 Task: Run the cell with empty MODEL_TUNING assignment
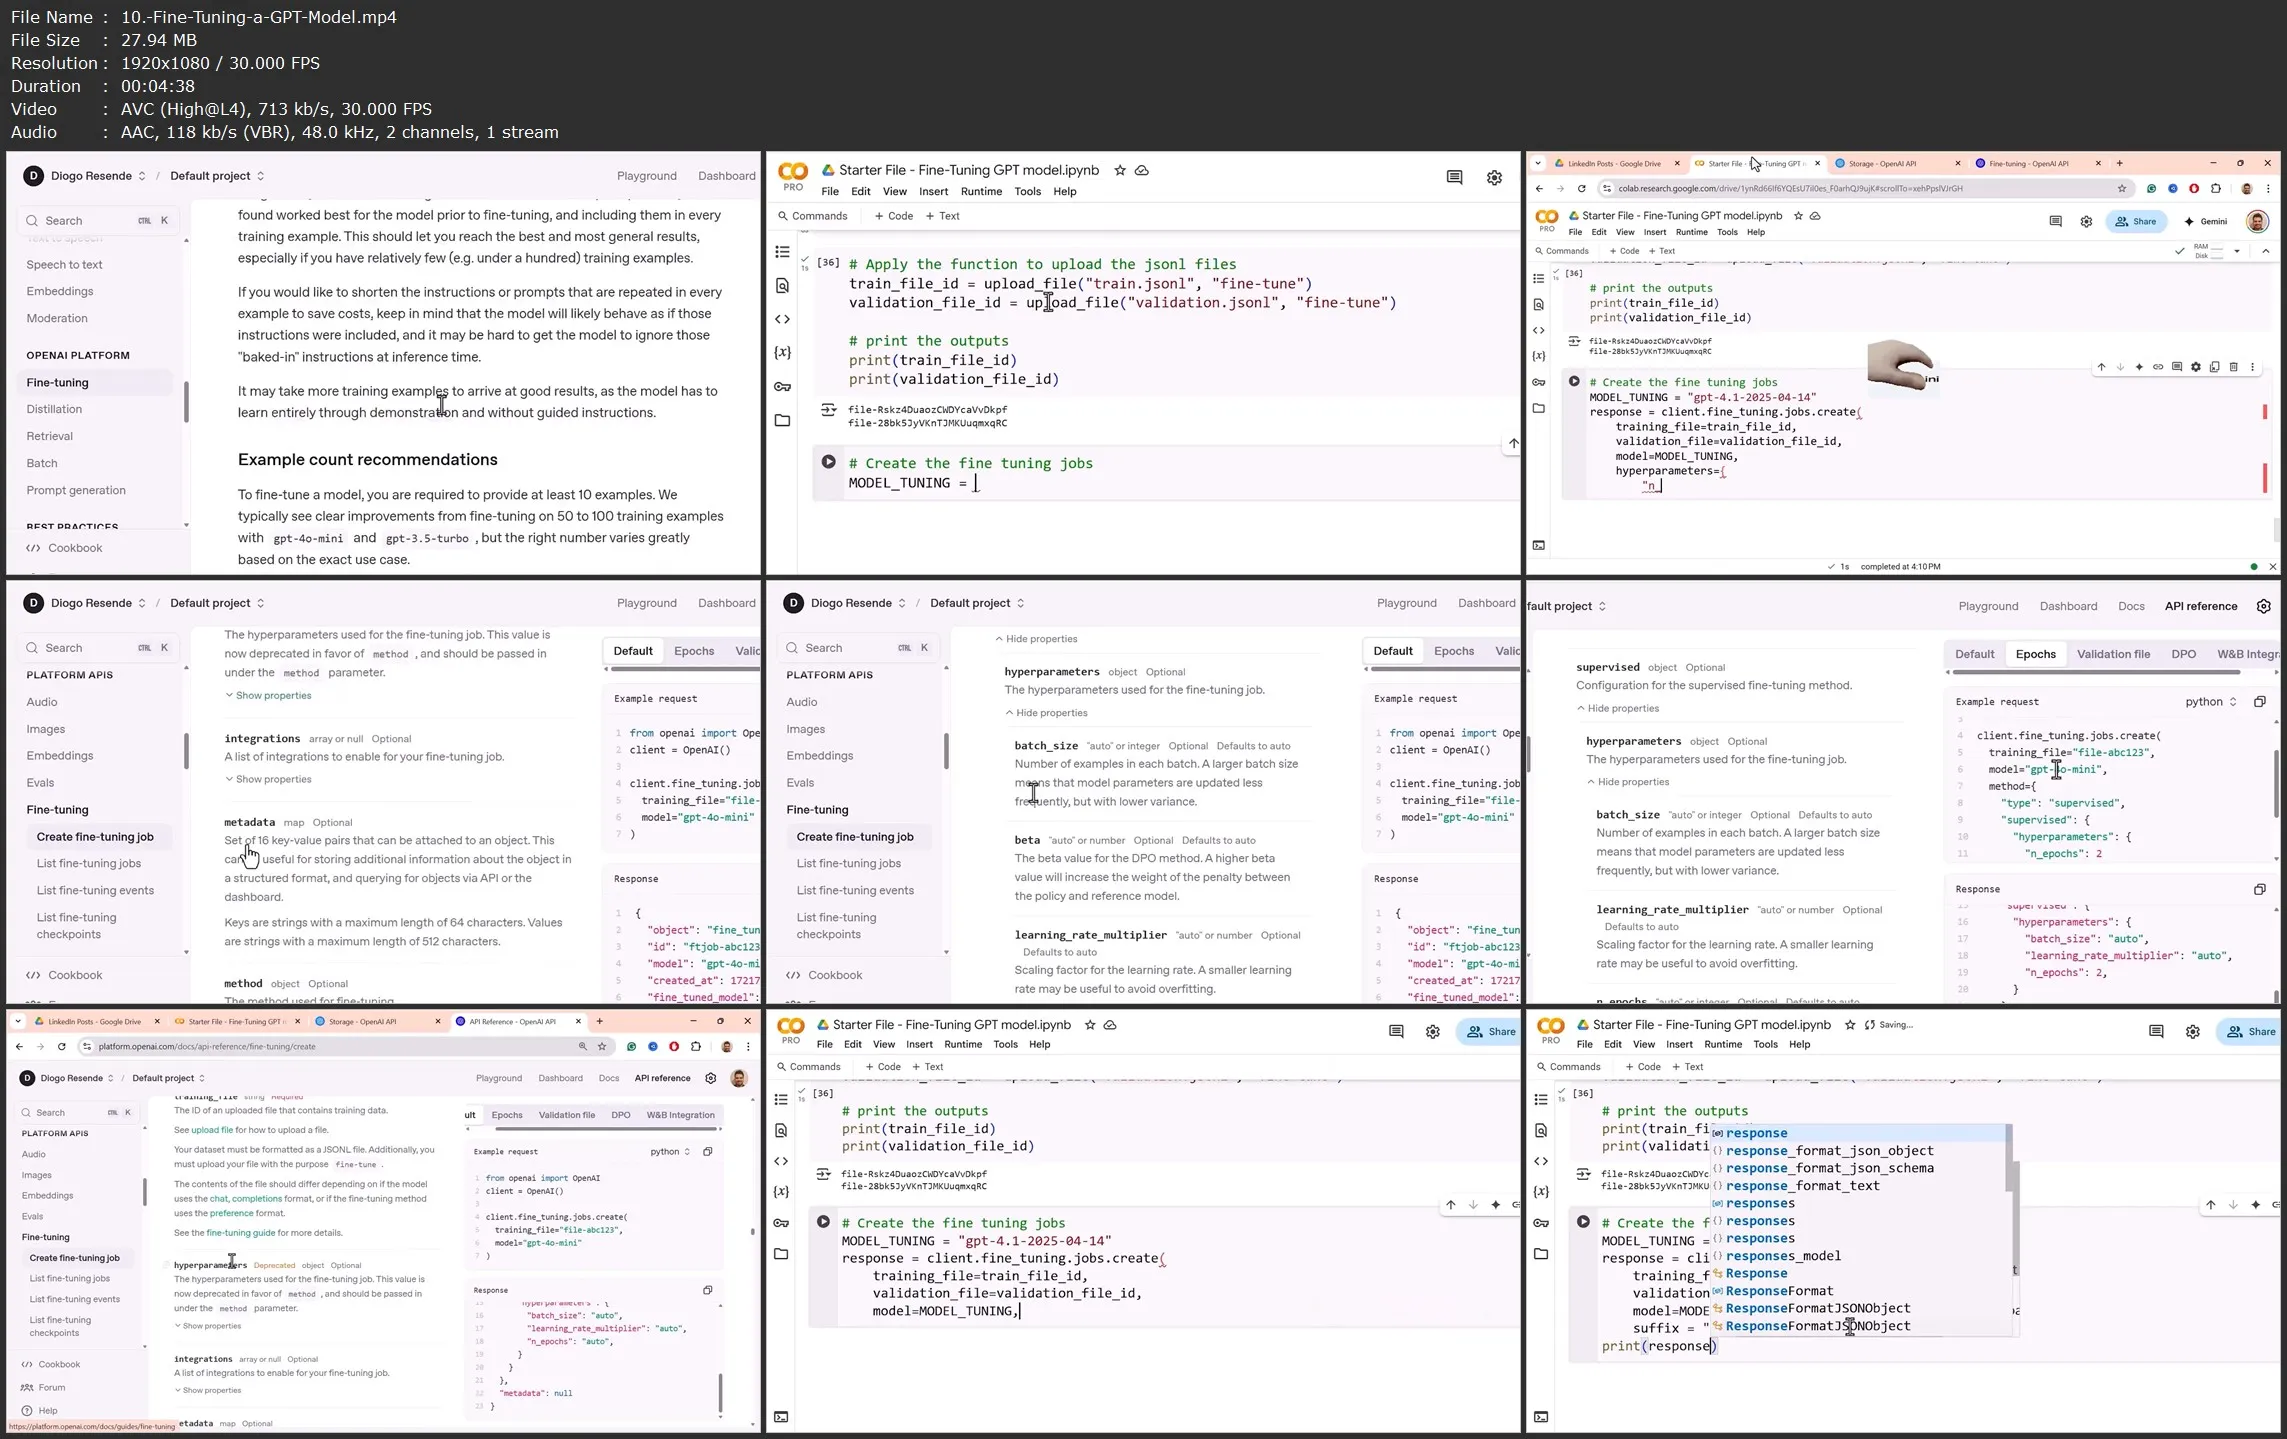click(x=828, y=462)
